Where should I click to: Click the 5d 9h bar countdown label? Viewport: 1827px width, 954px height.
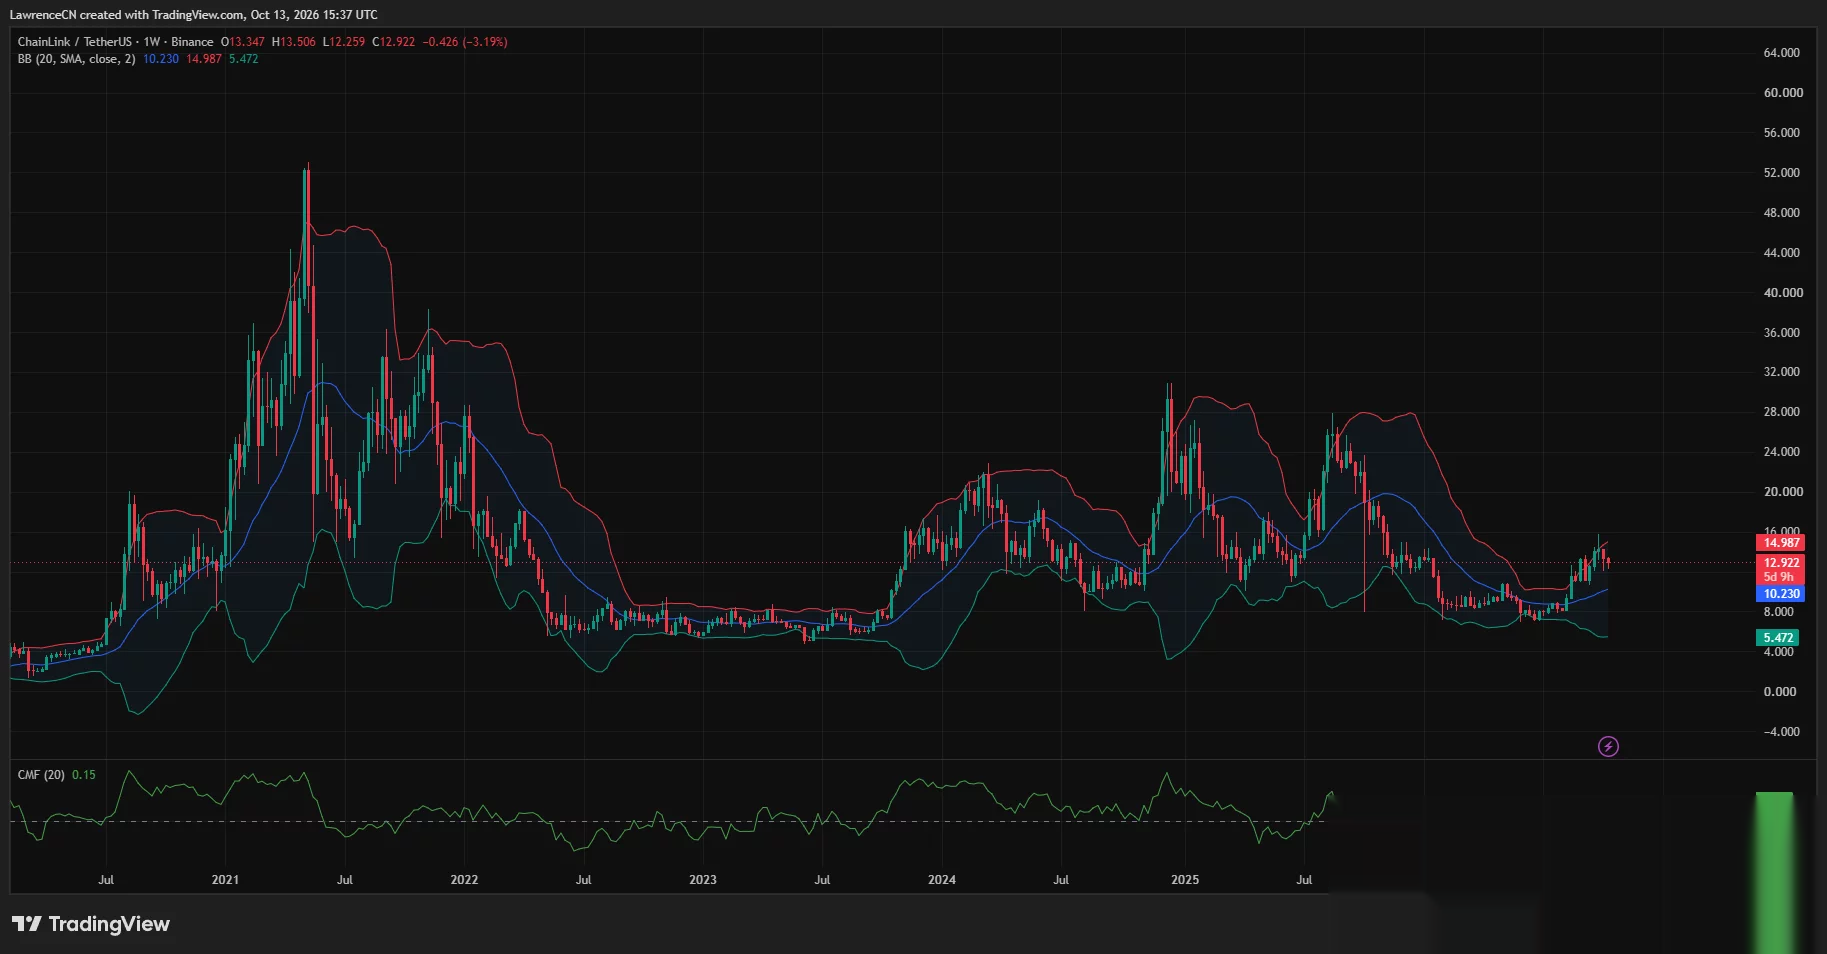1781,577
